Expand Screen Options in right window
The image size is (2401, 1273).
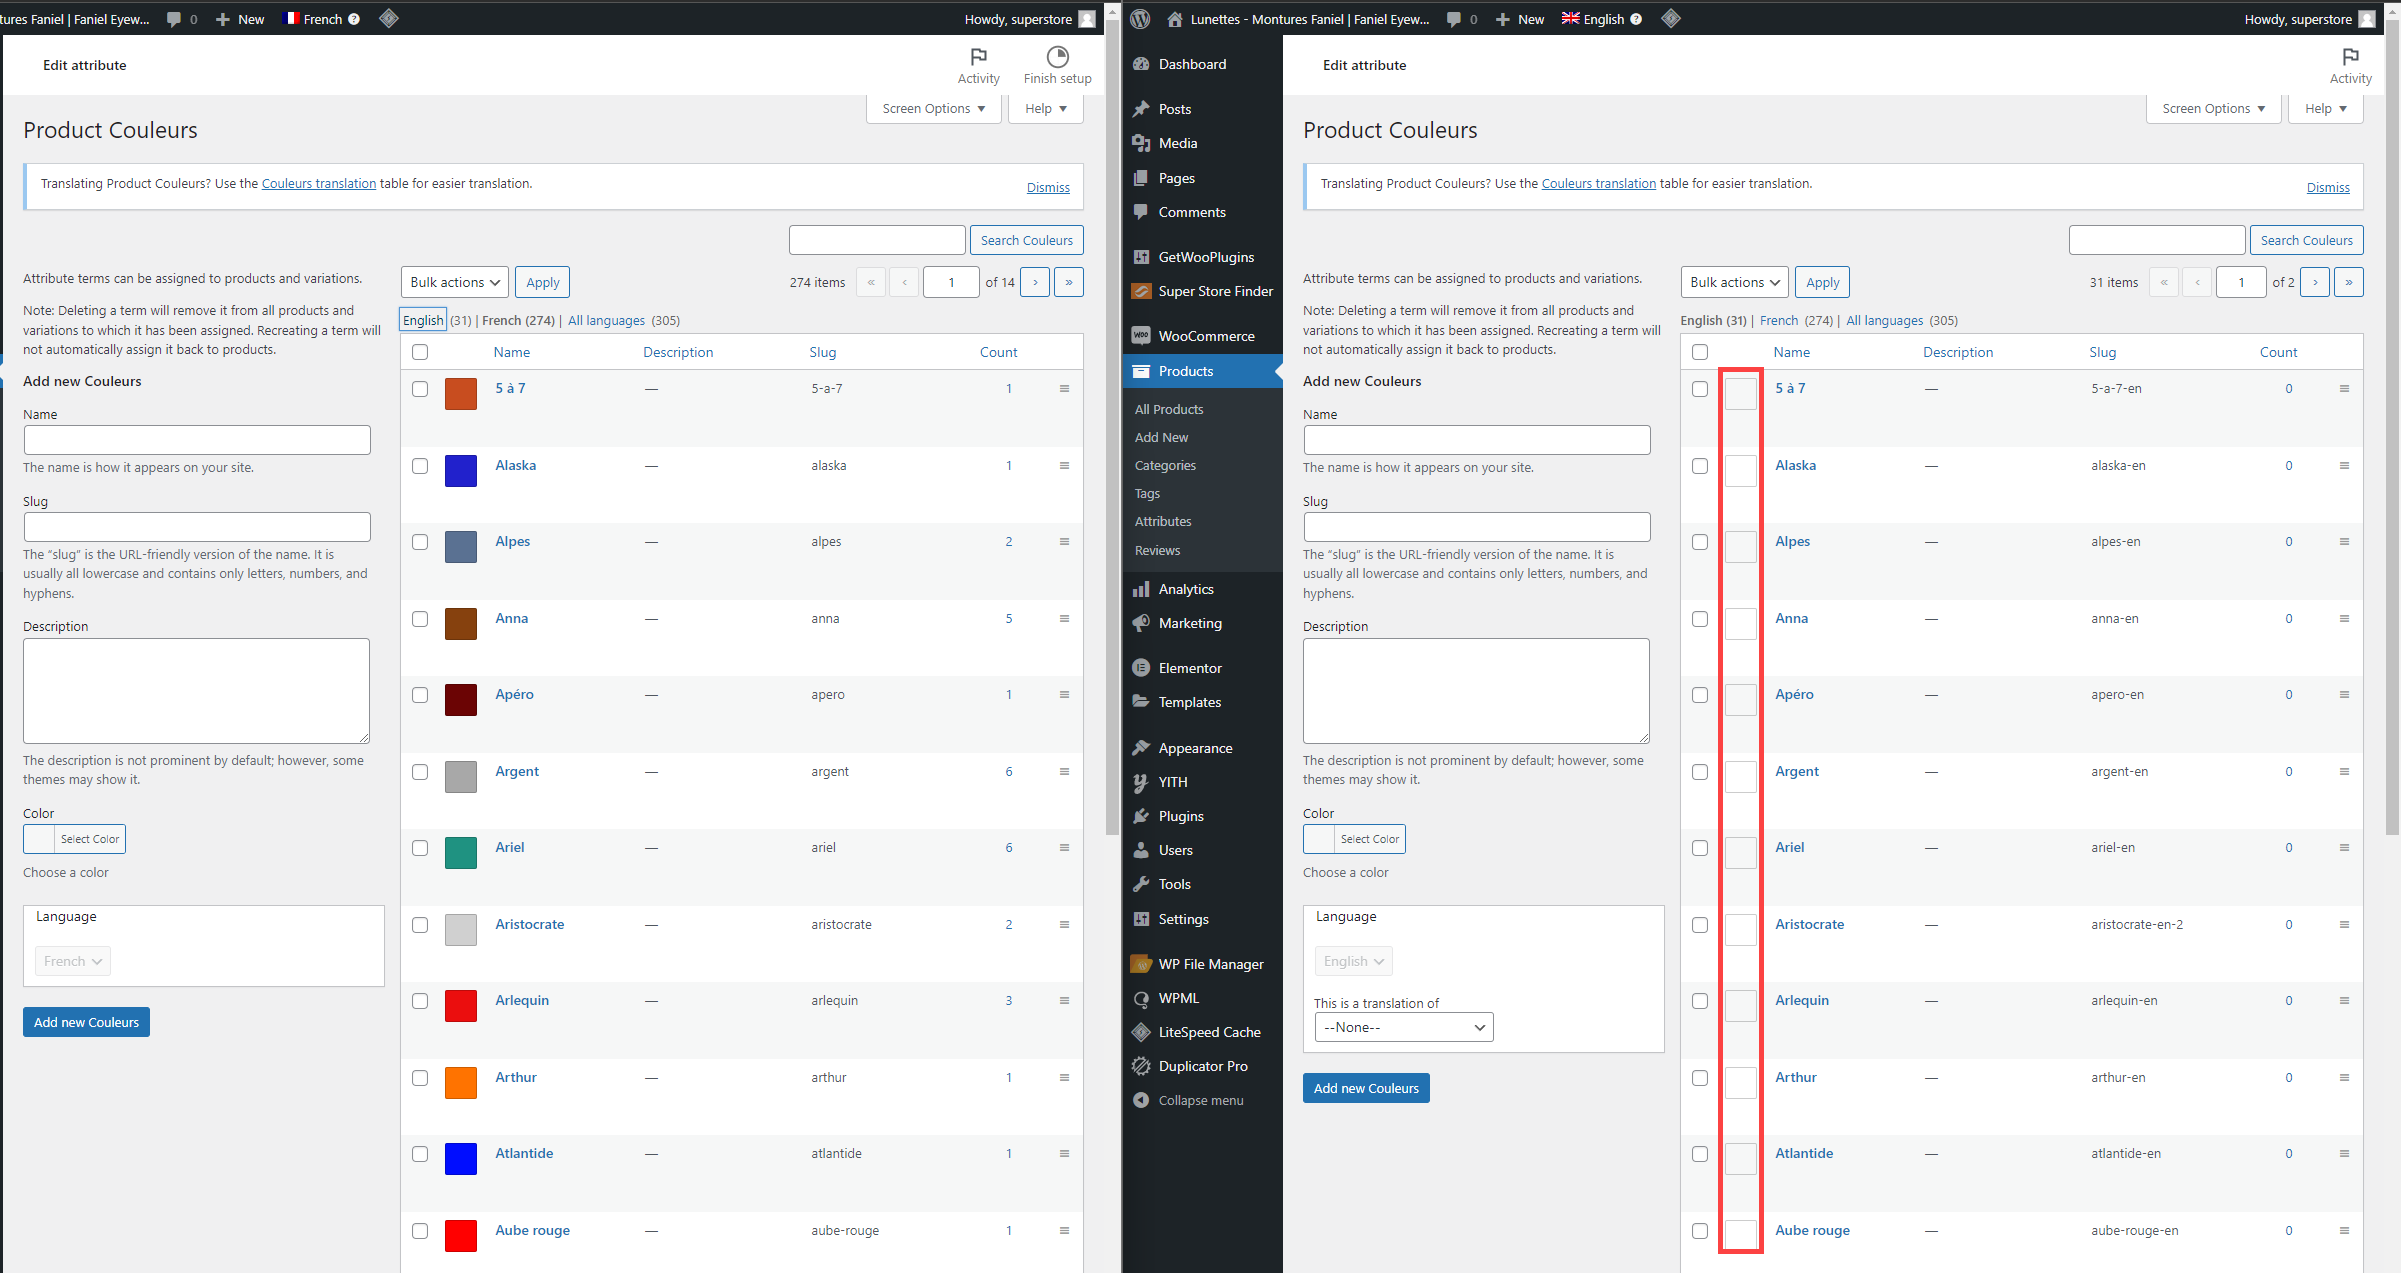(2213, 108)
